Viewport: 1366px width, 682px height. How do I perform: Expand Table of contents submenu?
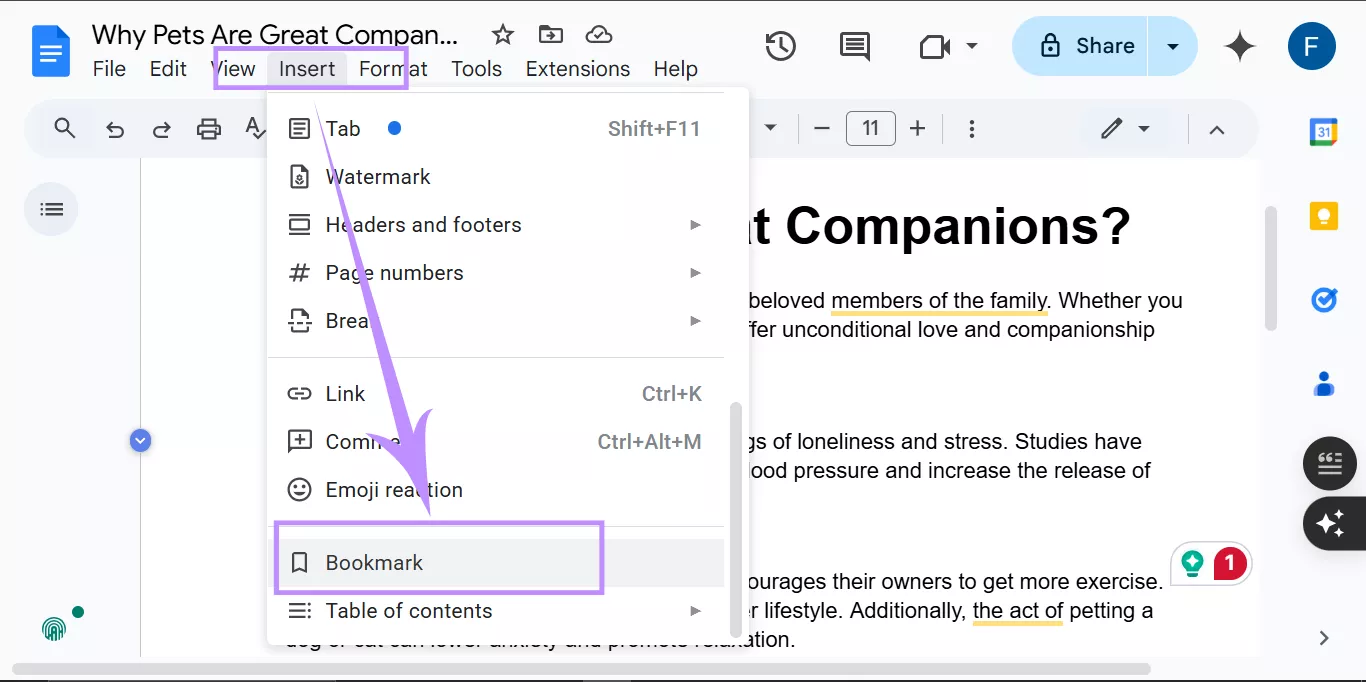pyautogui.click(x=695, y=611)
